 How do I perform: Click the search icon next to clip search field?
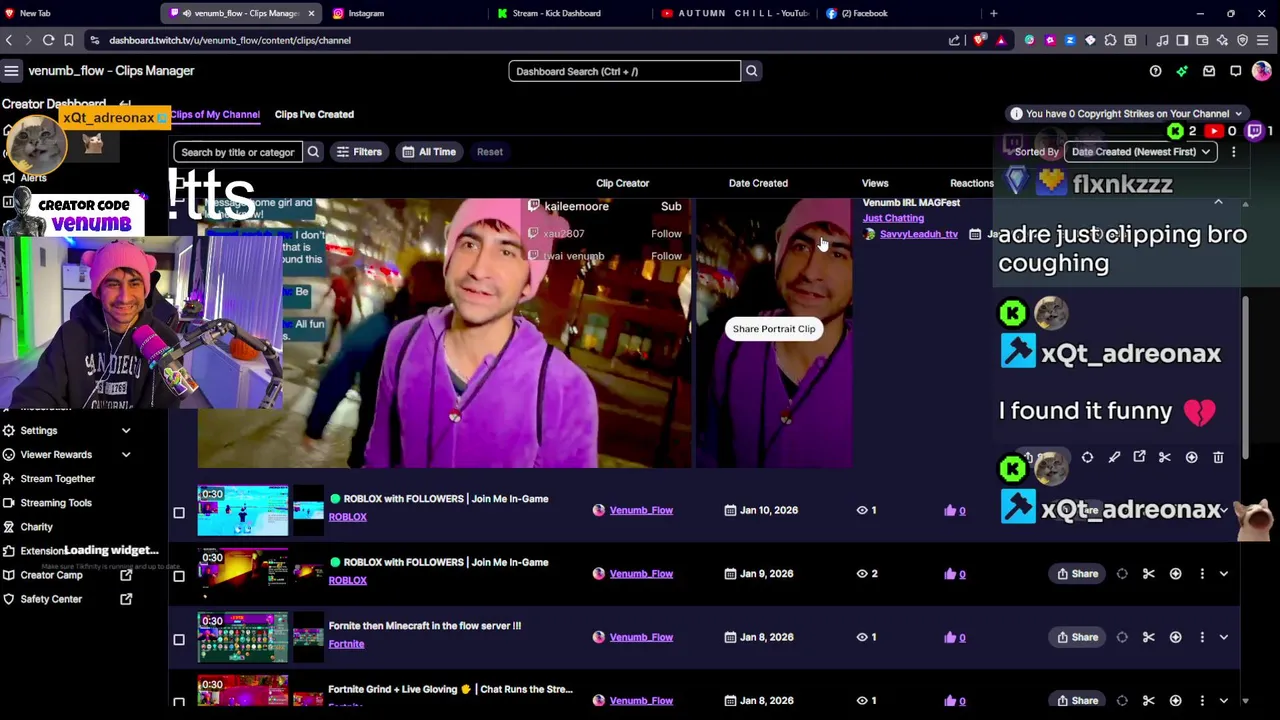(313, 152)
